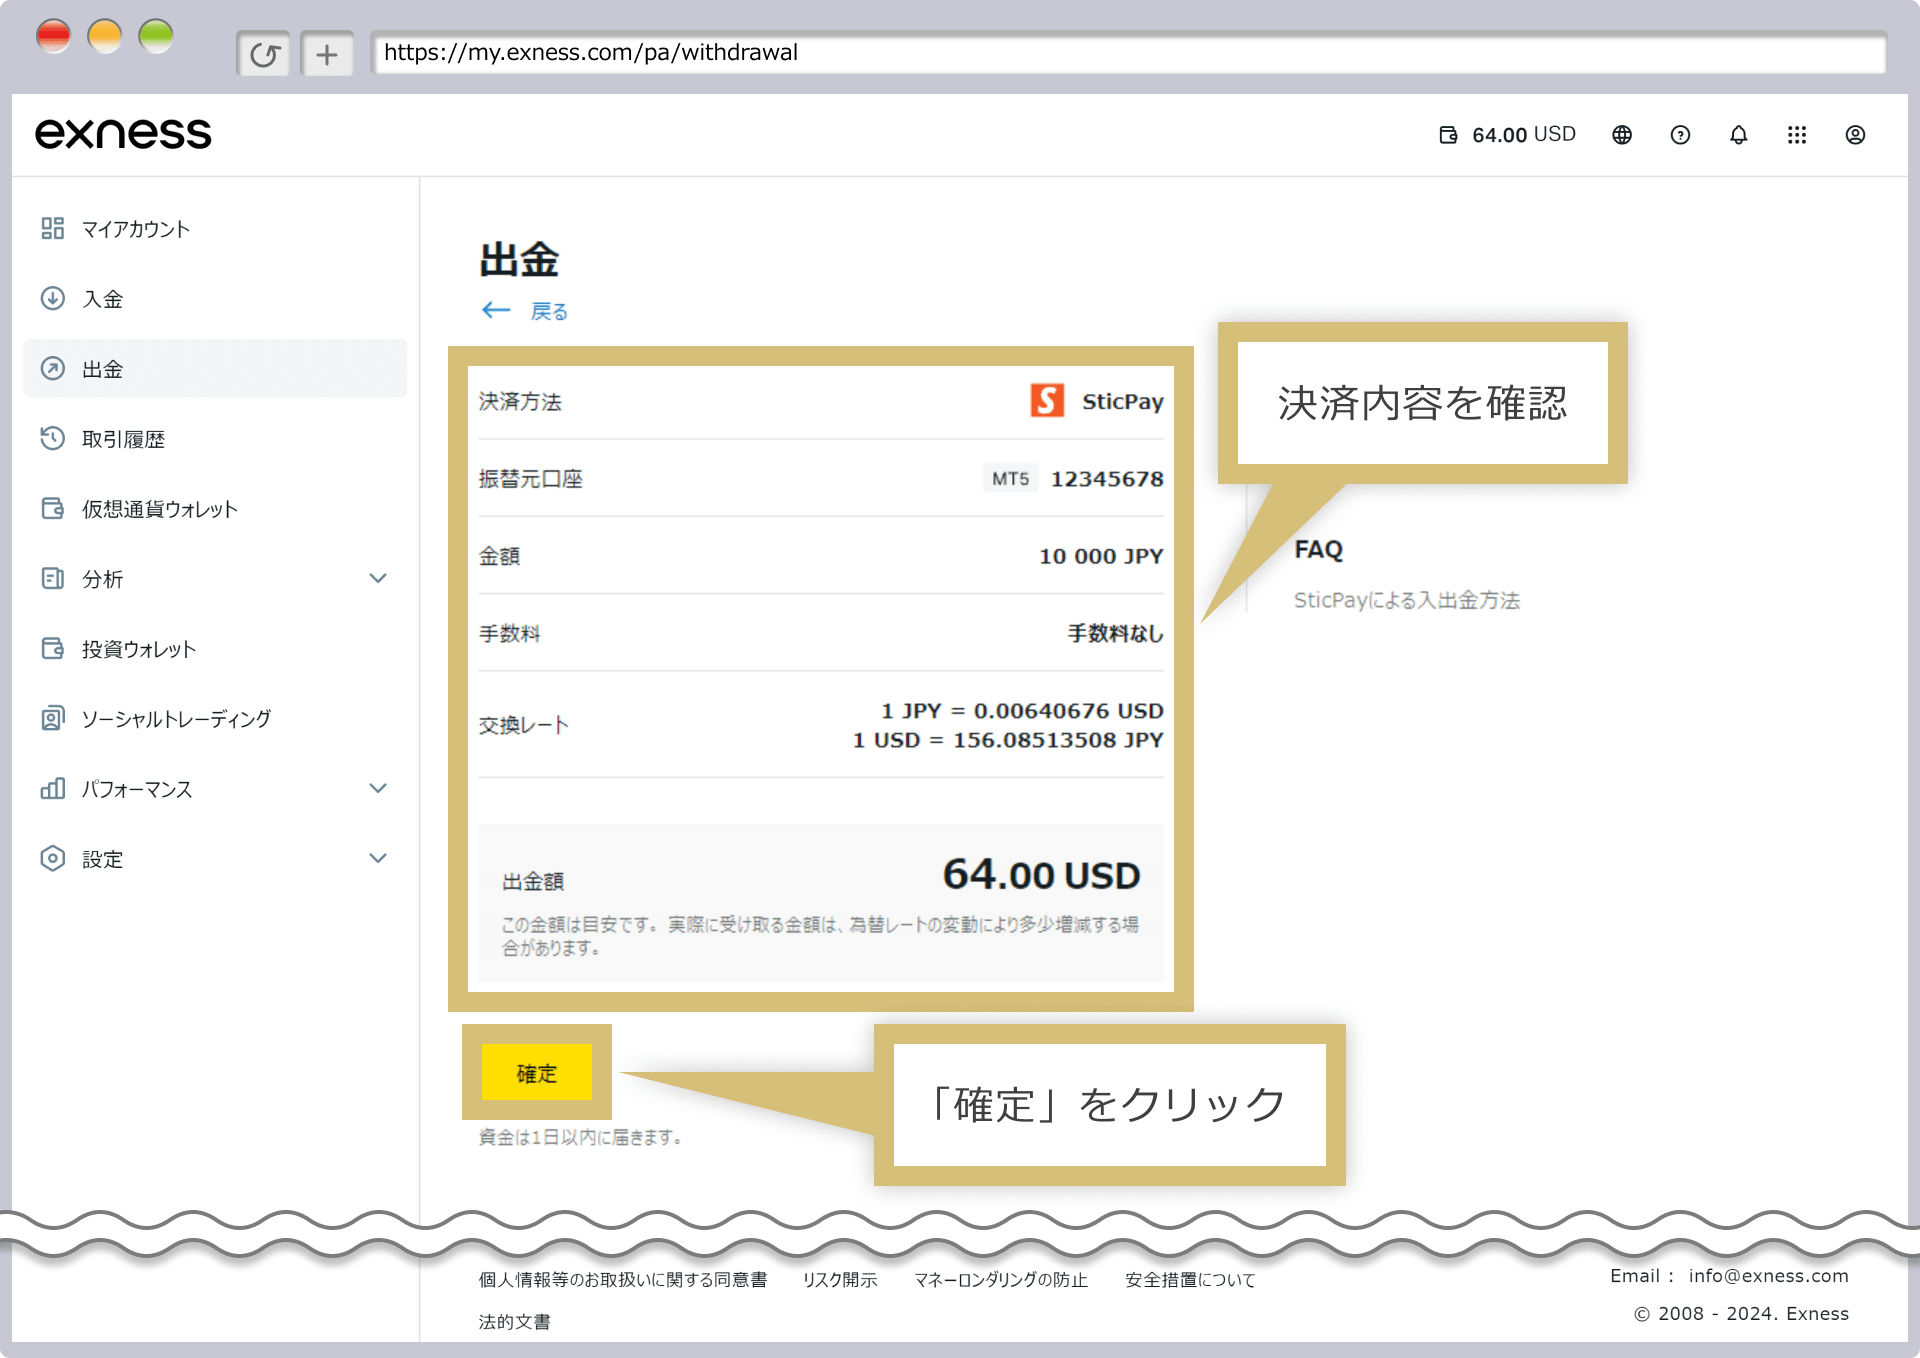The image size is (1920, 1358).
Task: Click the exness logo
Action: coord(123,134)
